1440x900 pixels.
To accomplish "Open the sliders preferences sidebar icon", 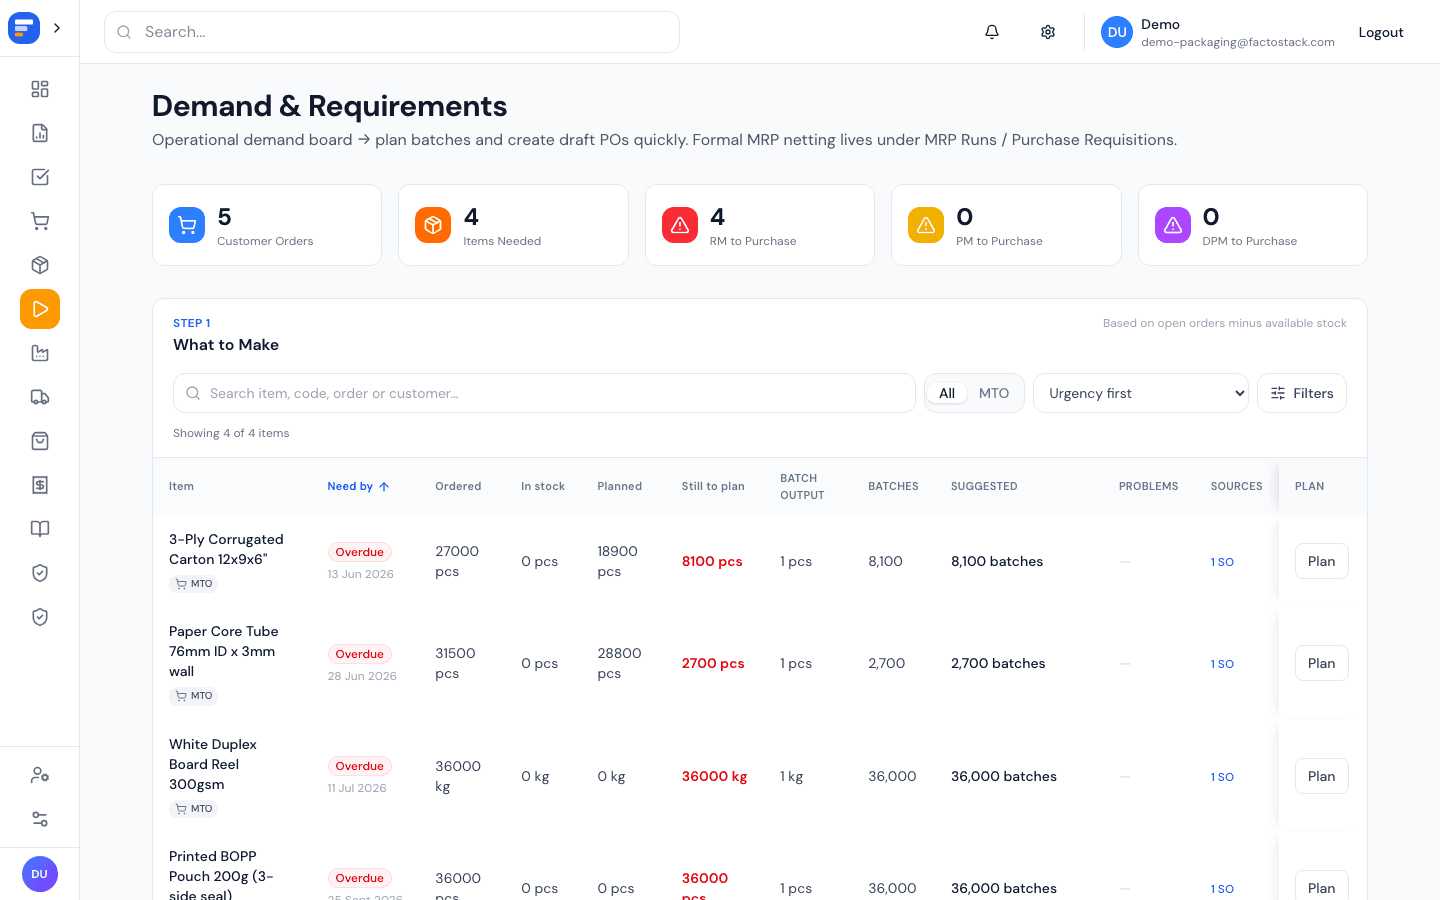I will [40, 819].
